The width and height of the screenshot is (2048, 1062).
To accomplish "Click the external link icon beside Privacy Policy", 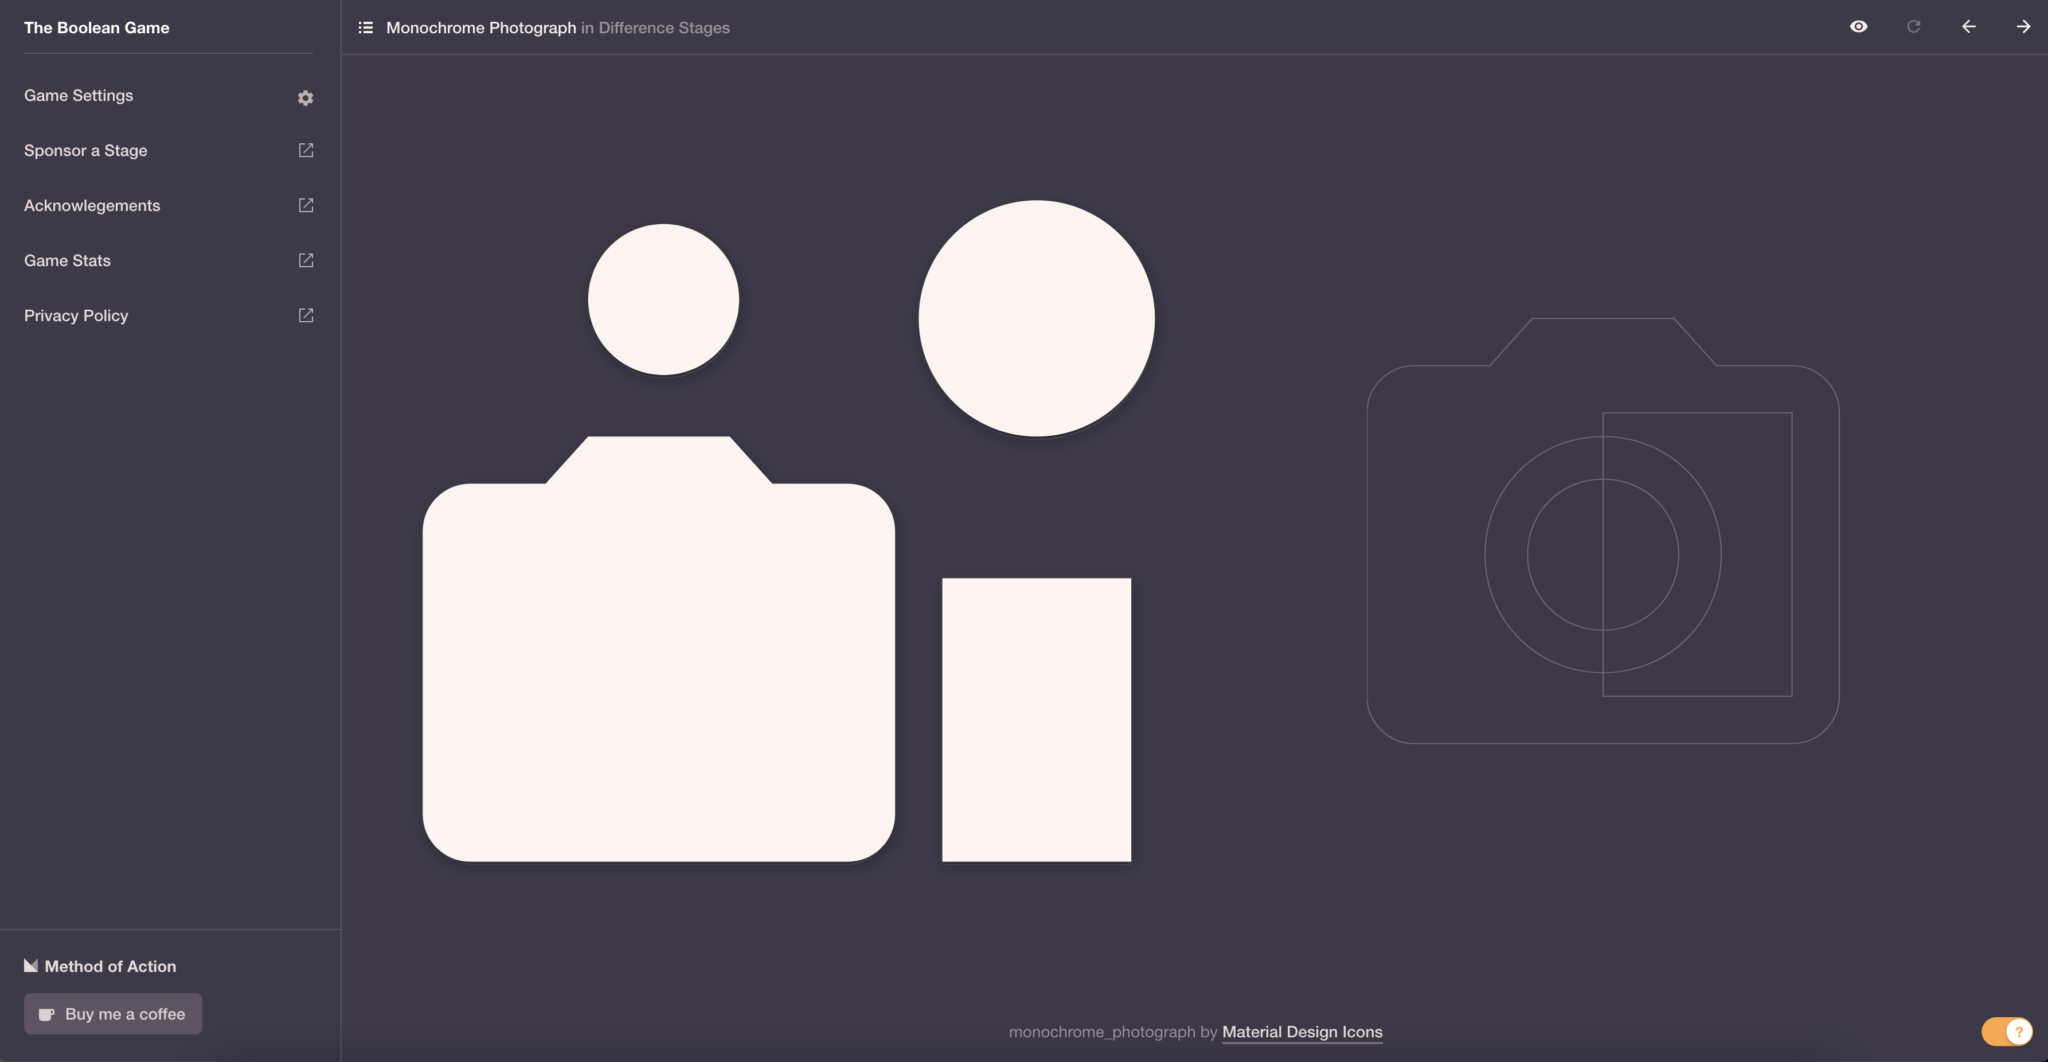I will pyautogui.click(x=306, y=314).
